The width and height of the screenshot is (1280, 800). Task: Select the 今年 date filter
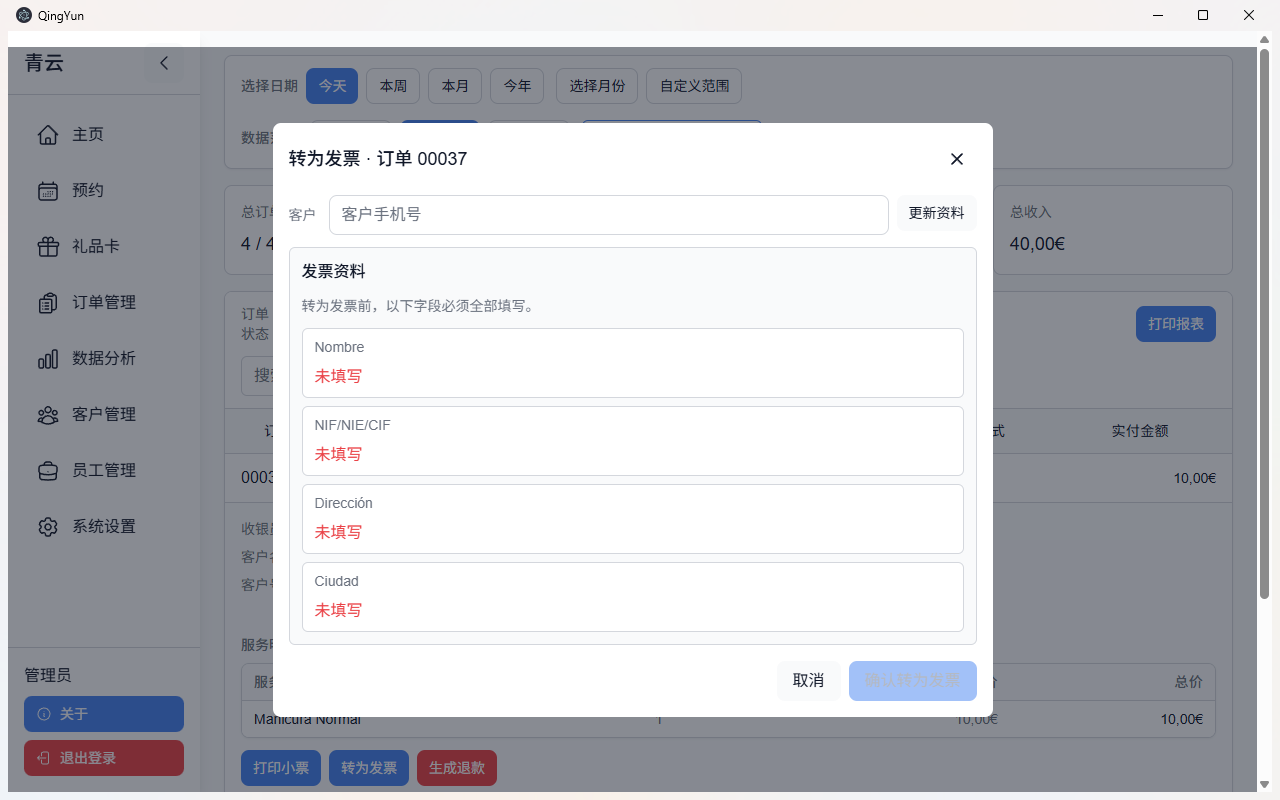point(517,86)
